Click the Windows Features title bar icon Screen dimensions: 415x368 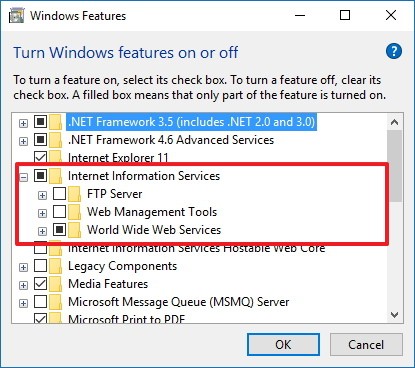tap(17, 16)
